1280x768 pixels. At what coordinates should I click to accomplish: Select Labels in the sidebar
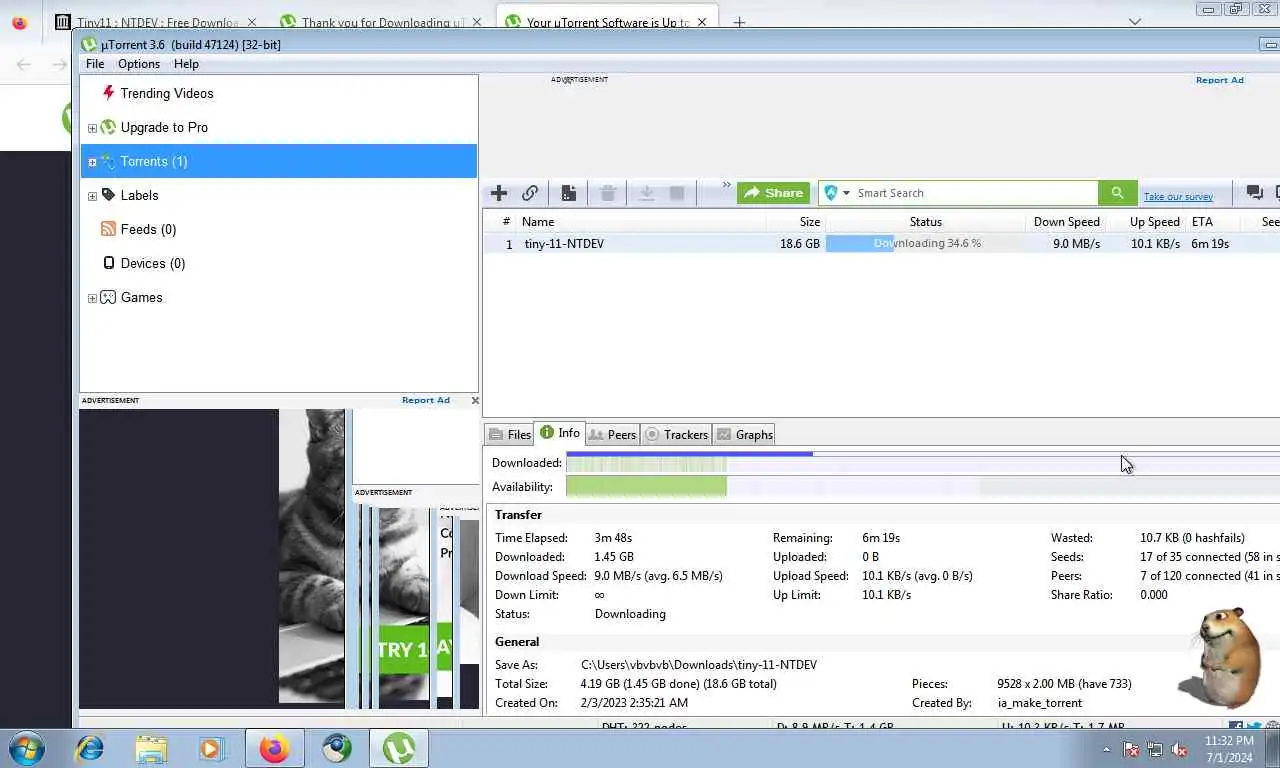(x=139, y=195)
